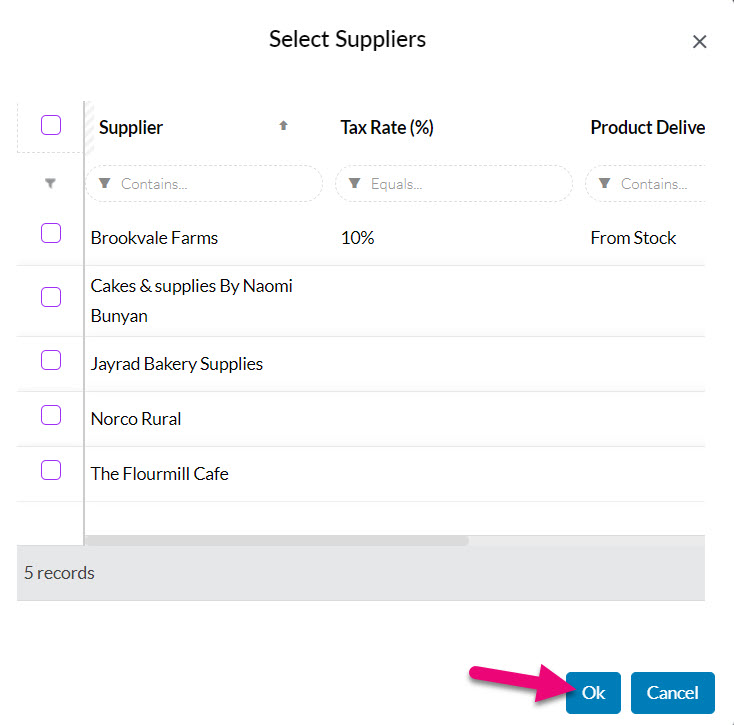Click the filter row funnel icon under checkbox column
Image resolution: width=734 pixels, height=725 pixels.
[x=50, y=183]
